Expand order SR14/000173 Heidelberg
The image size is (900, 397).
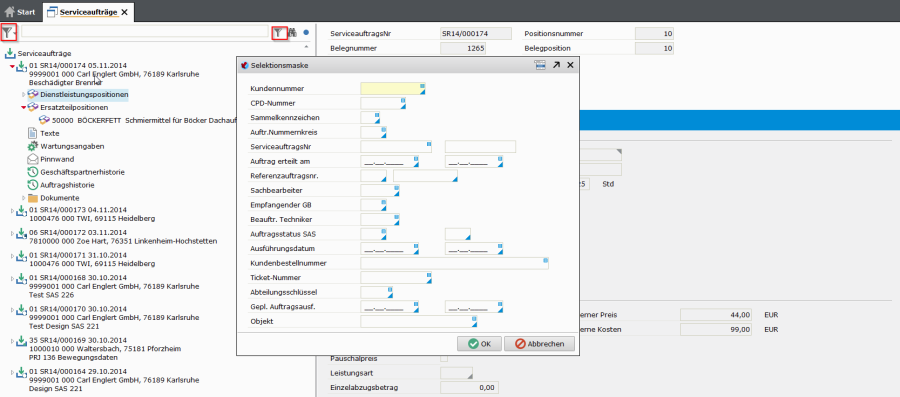click(13, 211)
